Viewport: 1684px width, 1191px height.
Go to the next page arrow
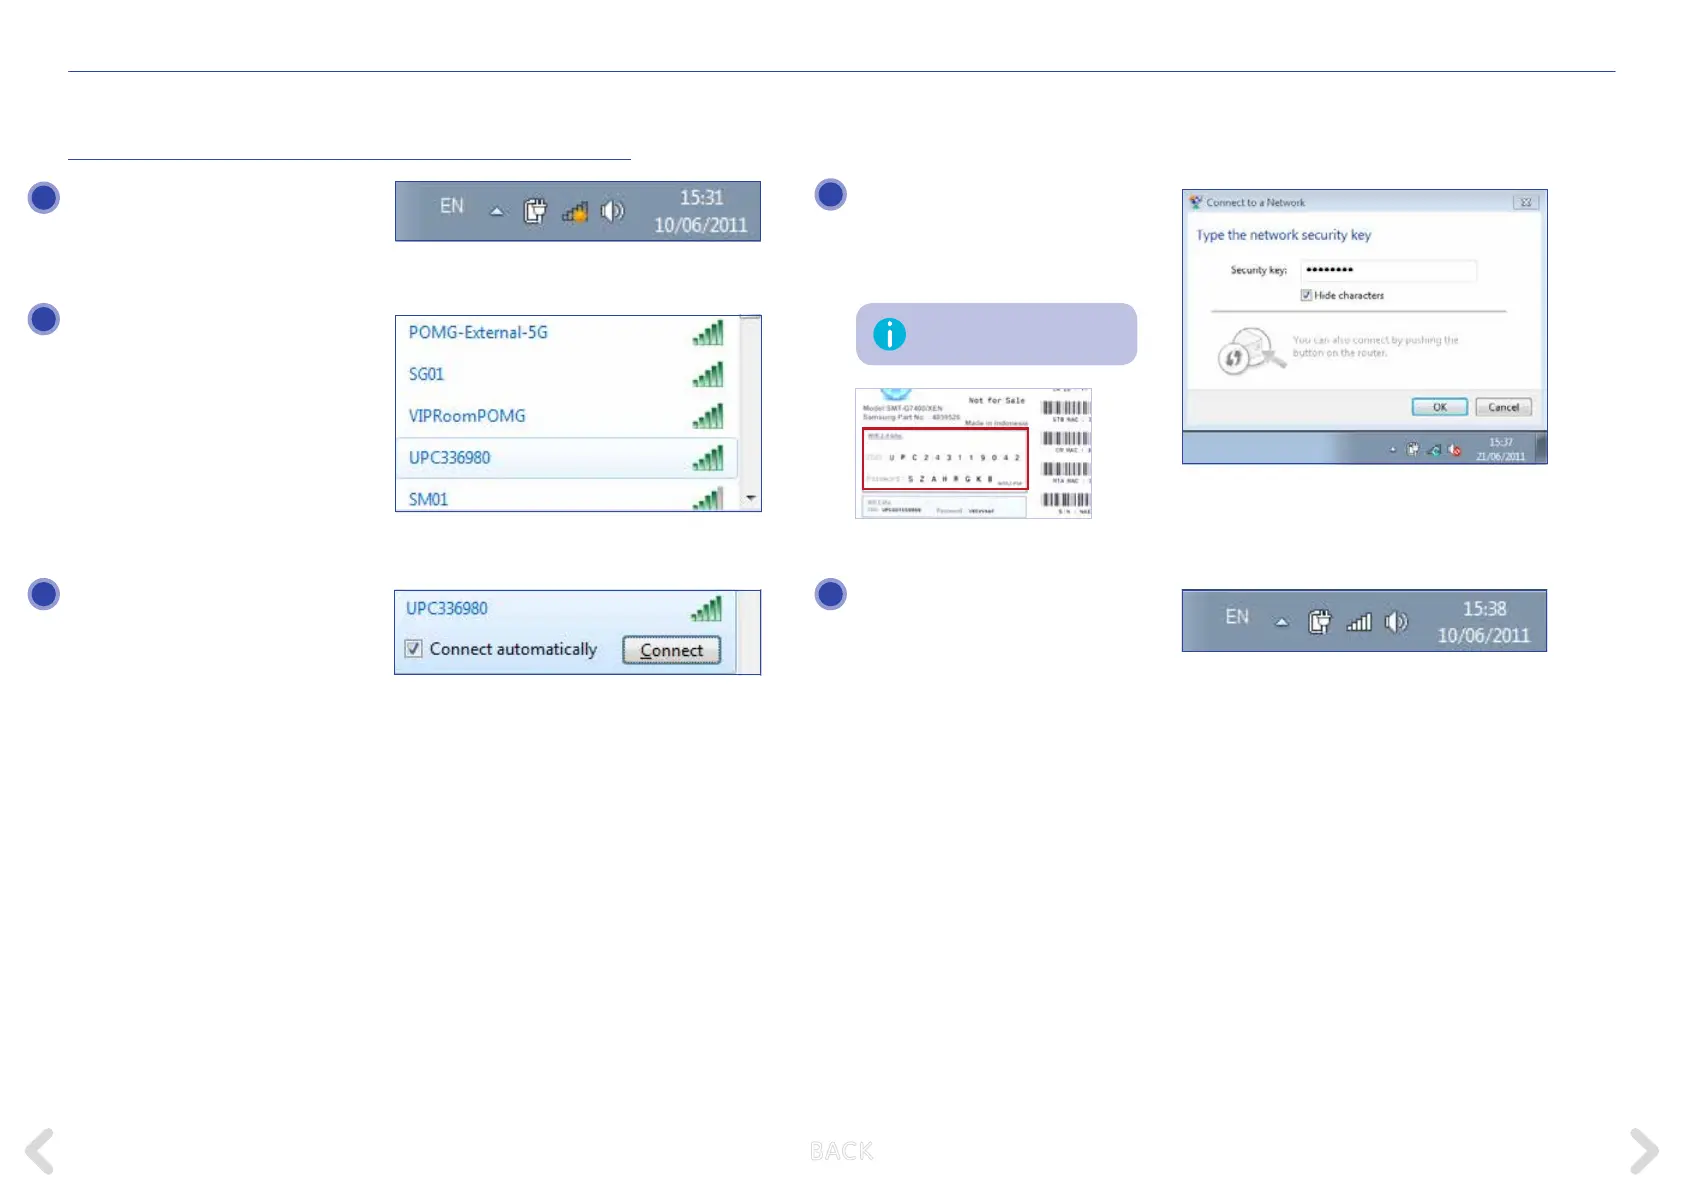(x=1643, y=1151)
